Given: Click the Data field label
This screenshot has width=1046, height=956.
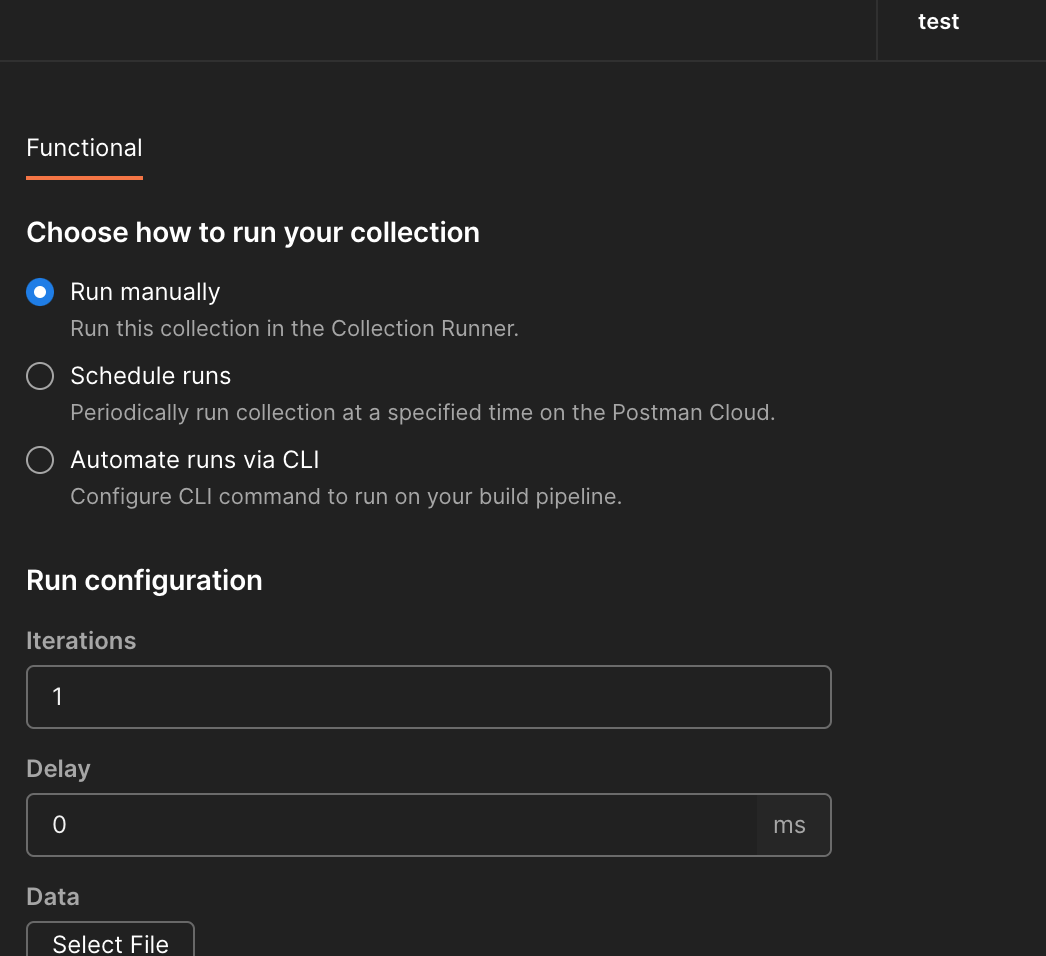Looking at the screenshot, I should tap(52, 896).
